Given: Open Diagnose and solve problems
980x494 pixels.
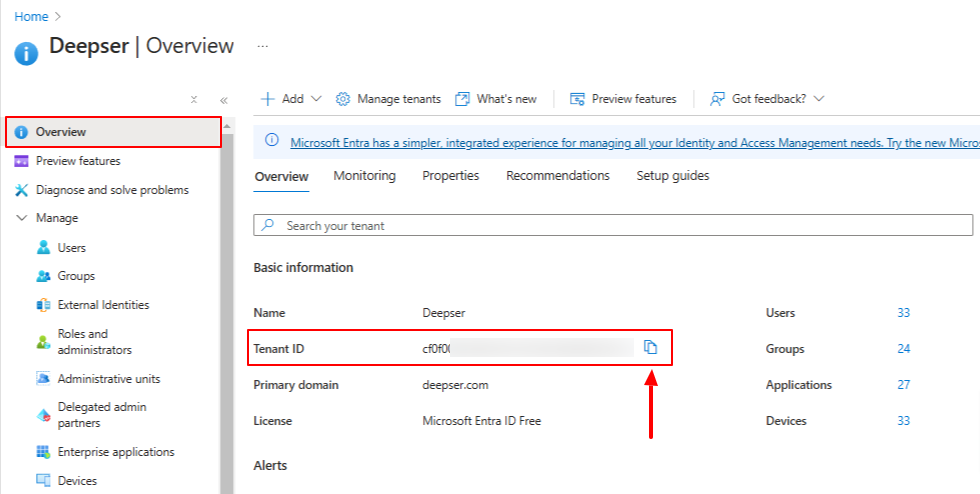Looking at the screenshot, I should (112, 189).
